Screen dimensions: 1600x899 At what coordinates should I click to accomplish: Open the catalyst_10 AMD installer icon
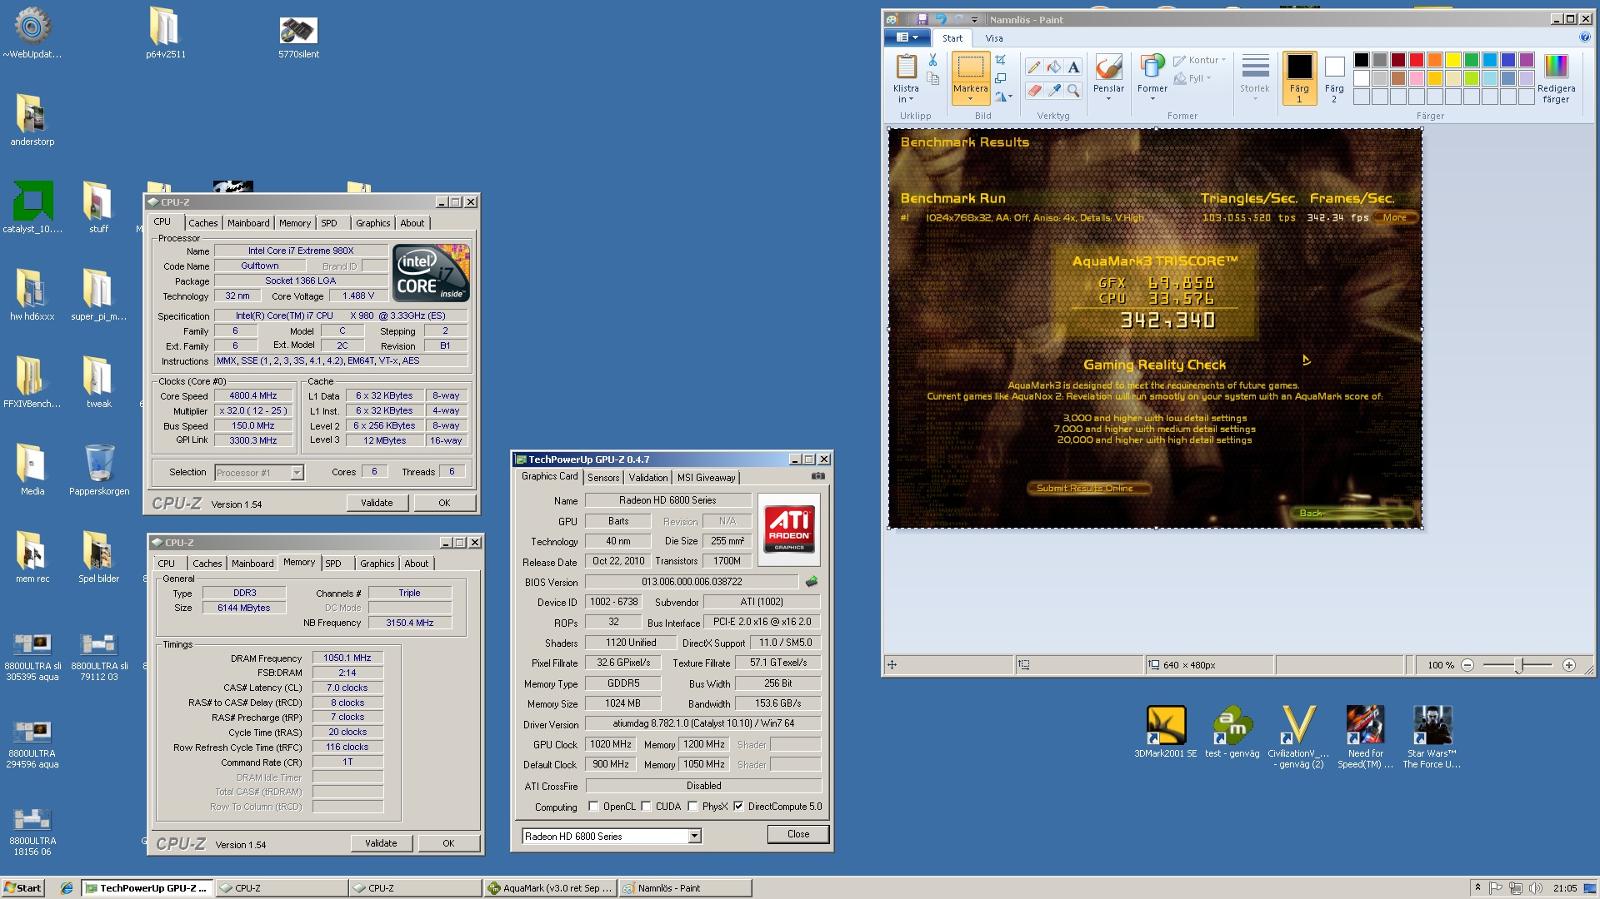(32, 208)
